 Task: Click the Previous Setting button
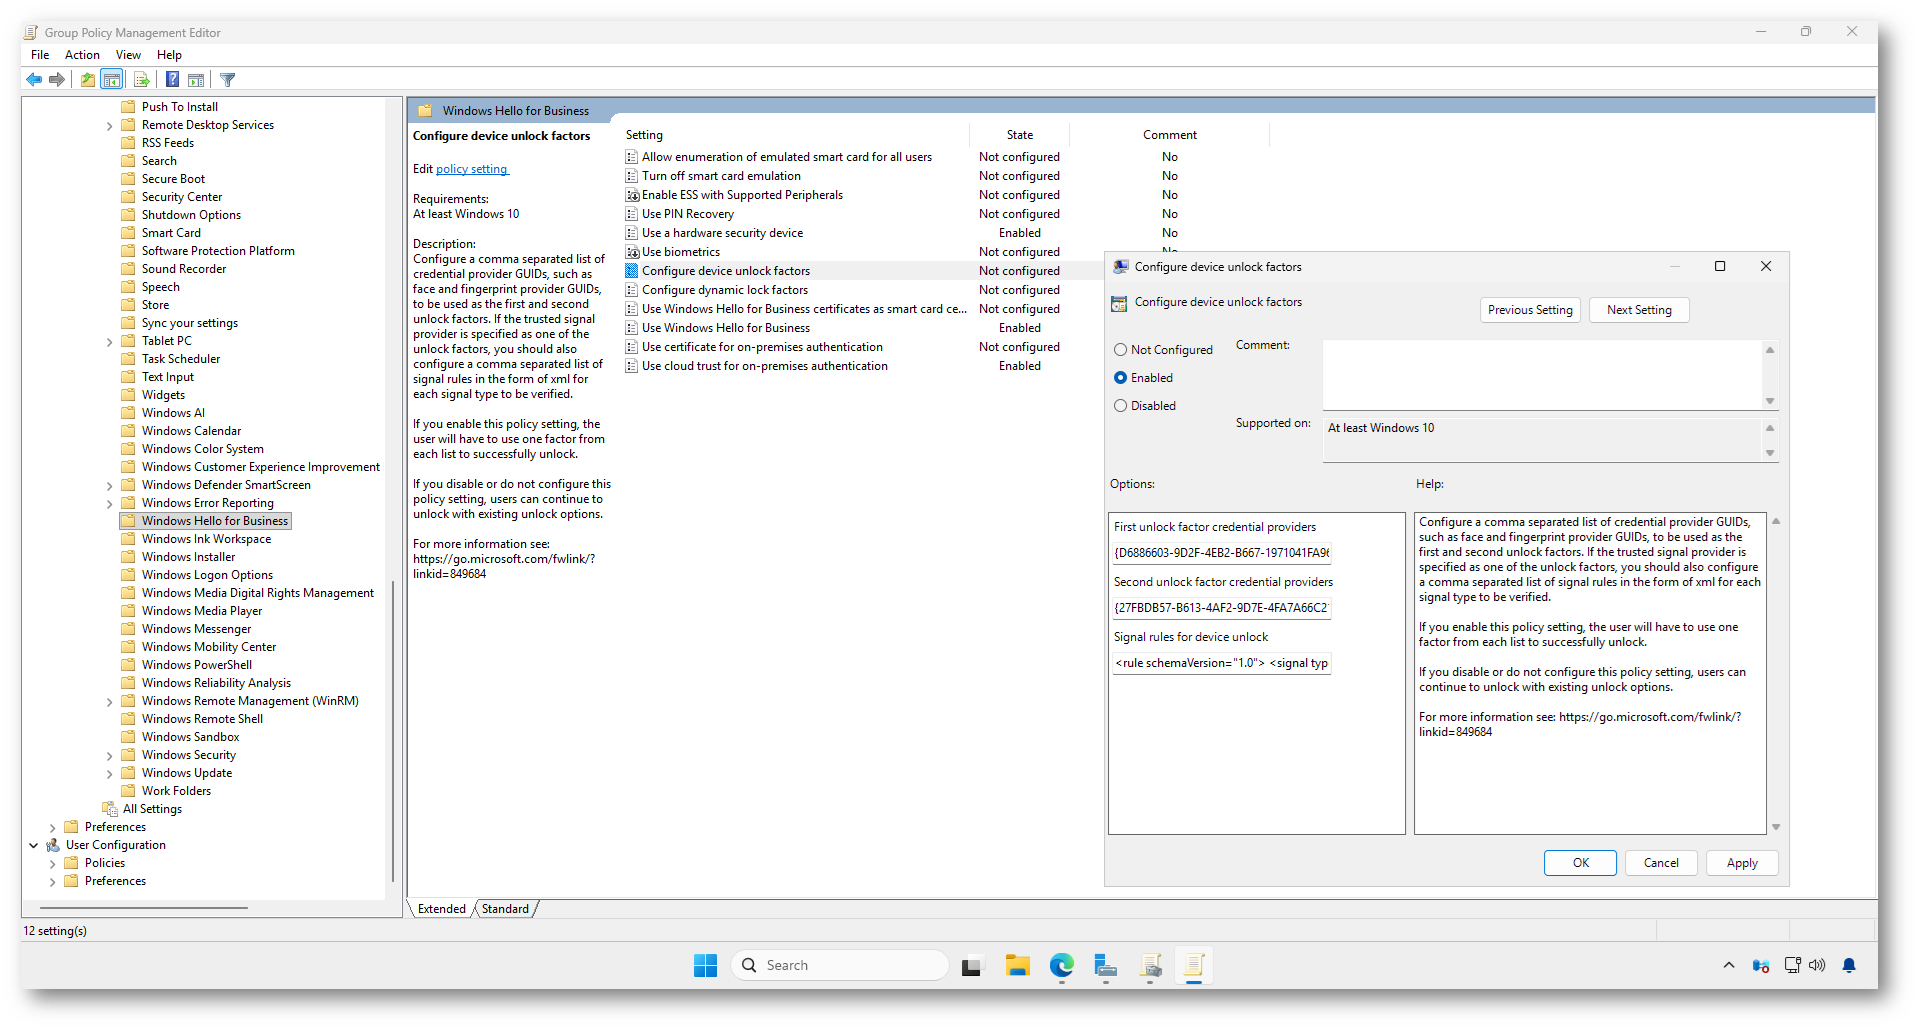tap(1530, 310)
